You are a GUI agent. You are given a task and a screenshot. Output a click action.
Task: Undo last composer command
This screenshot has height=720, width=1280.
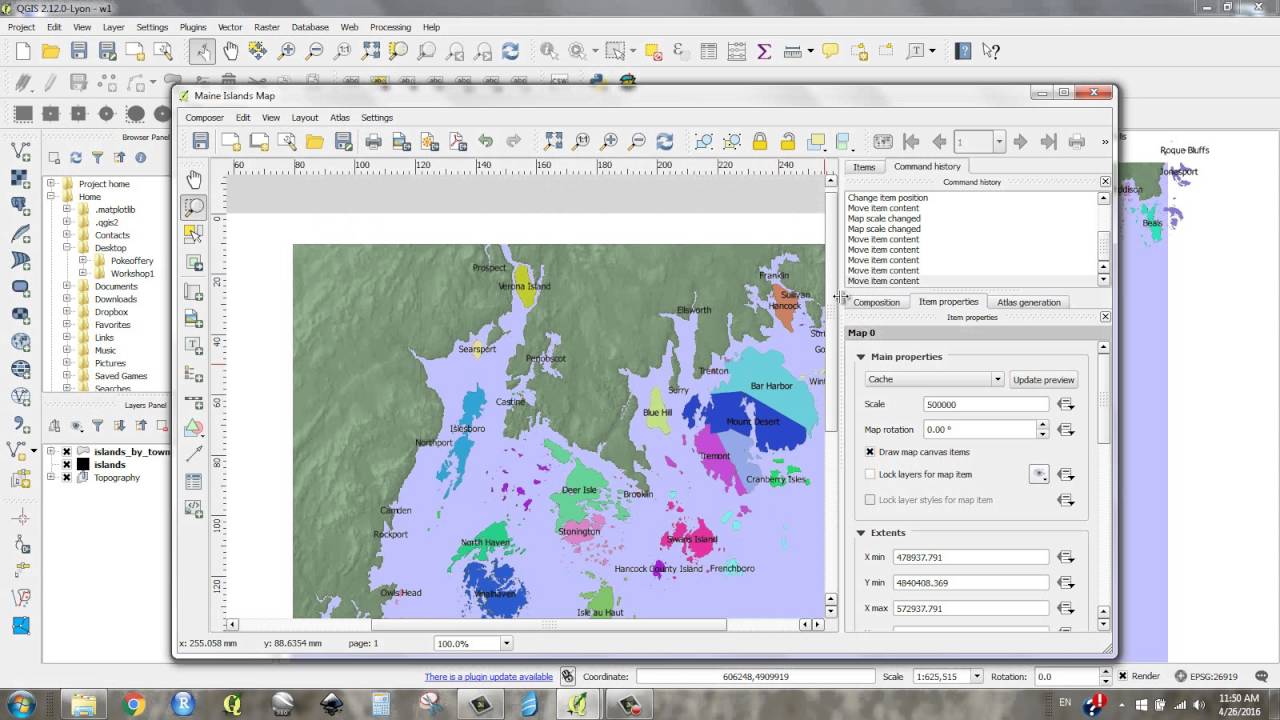[486, 142]
